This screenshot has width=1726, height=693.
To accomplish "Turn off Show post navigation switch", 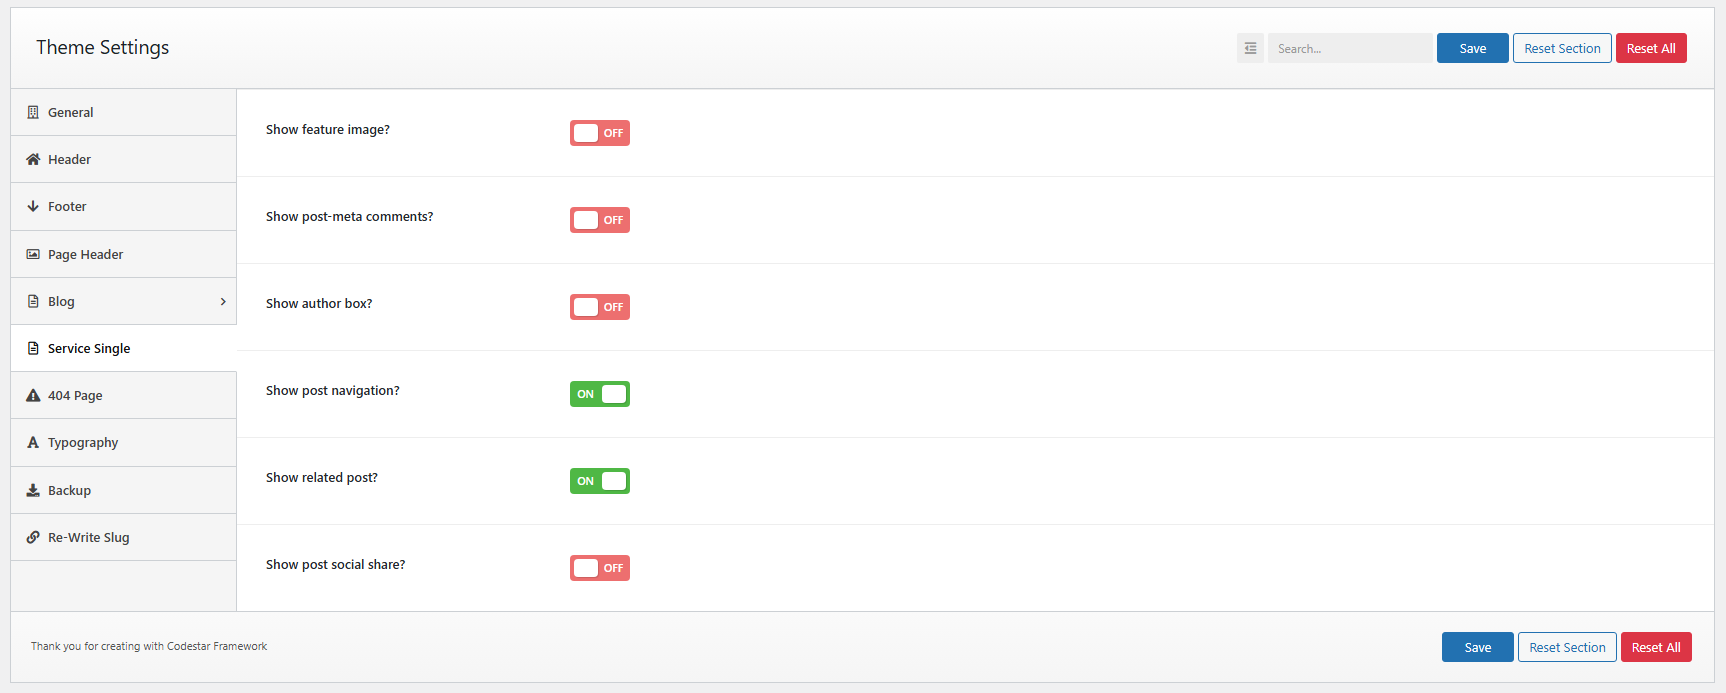I will 599,394.
